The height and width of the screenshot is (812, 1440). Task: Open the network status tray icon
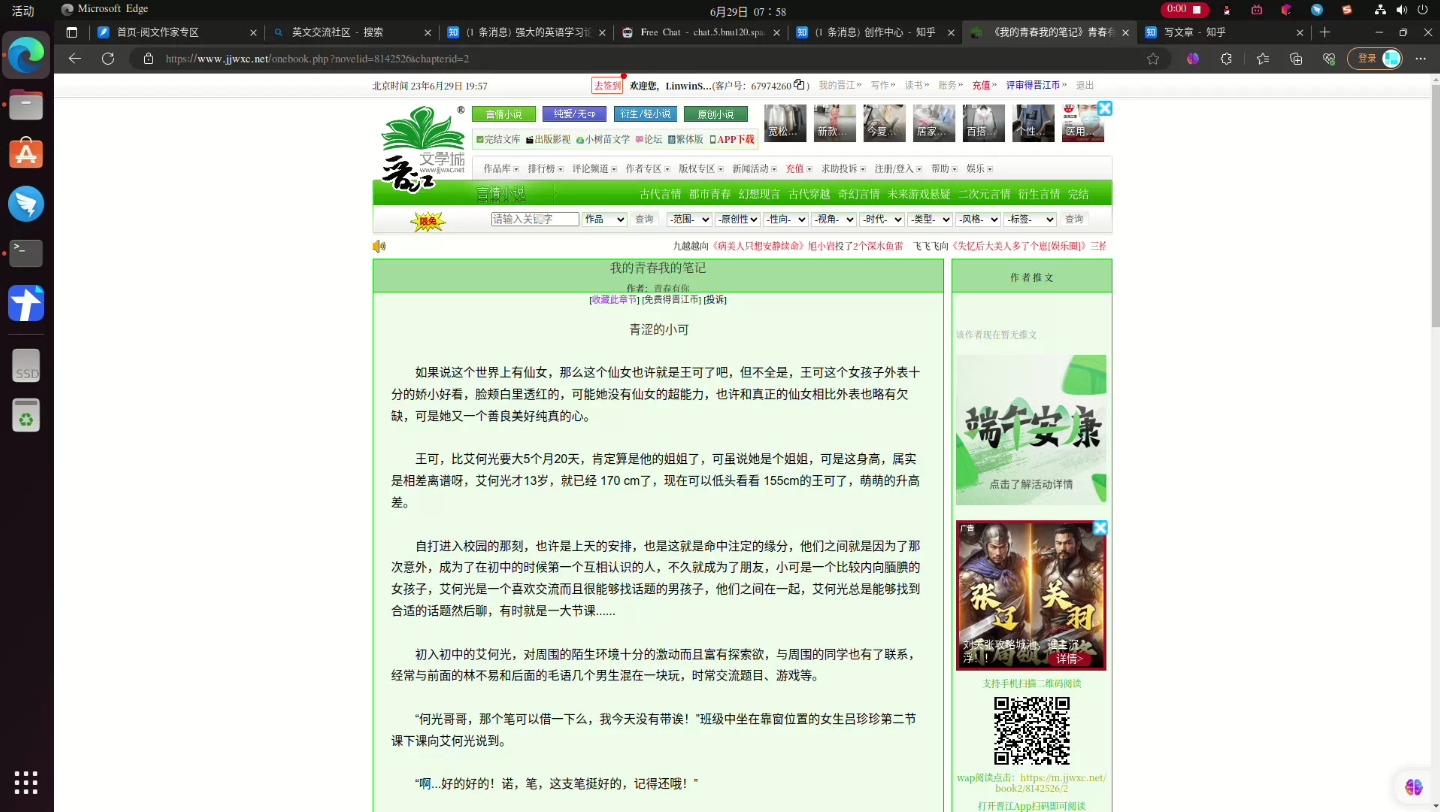click(x=1380, y=10)
